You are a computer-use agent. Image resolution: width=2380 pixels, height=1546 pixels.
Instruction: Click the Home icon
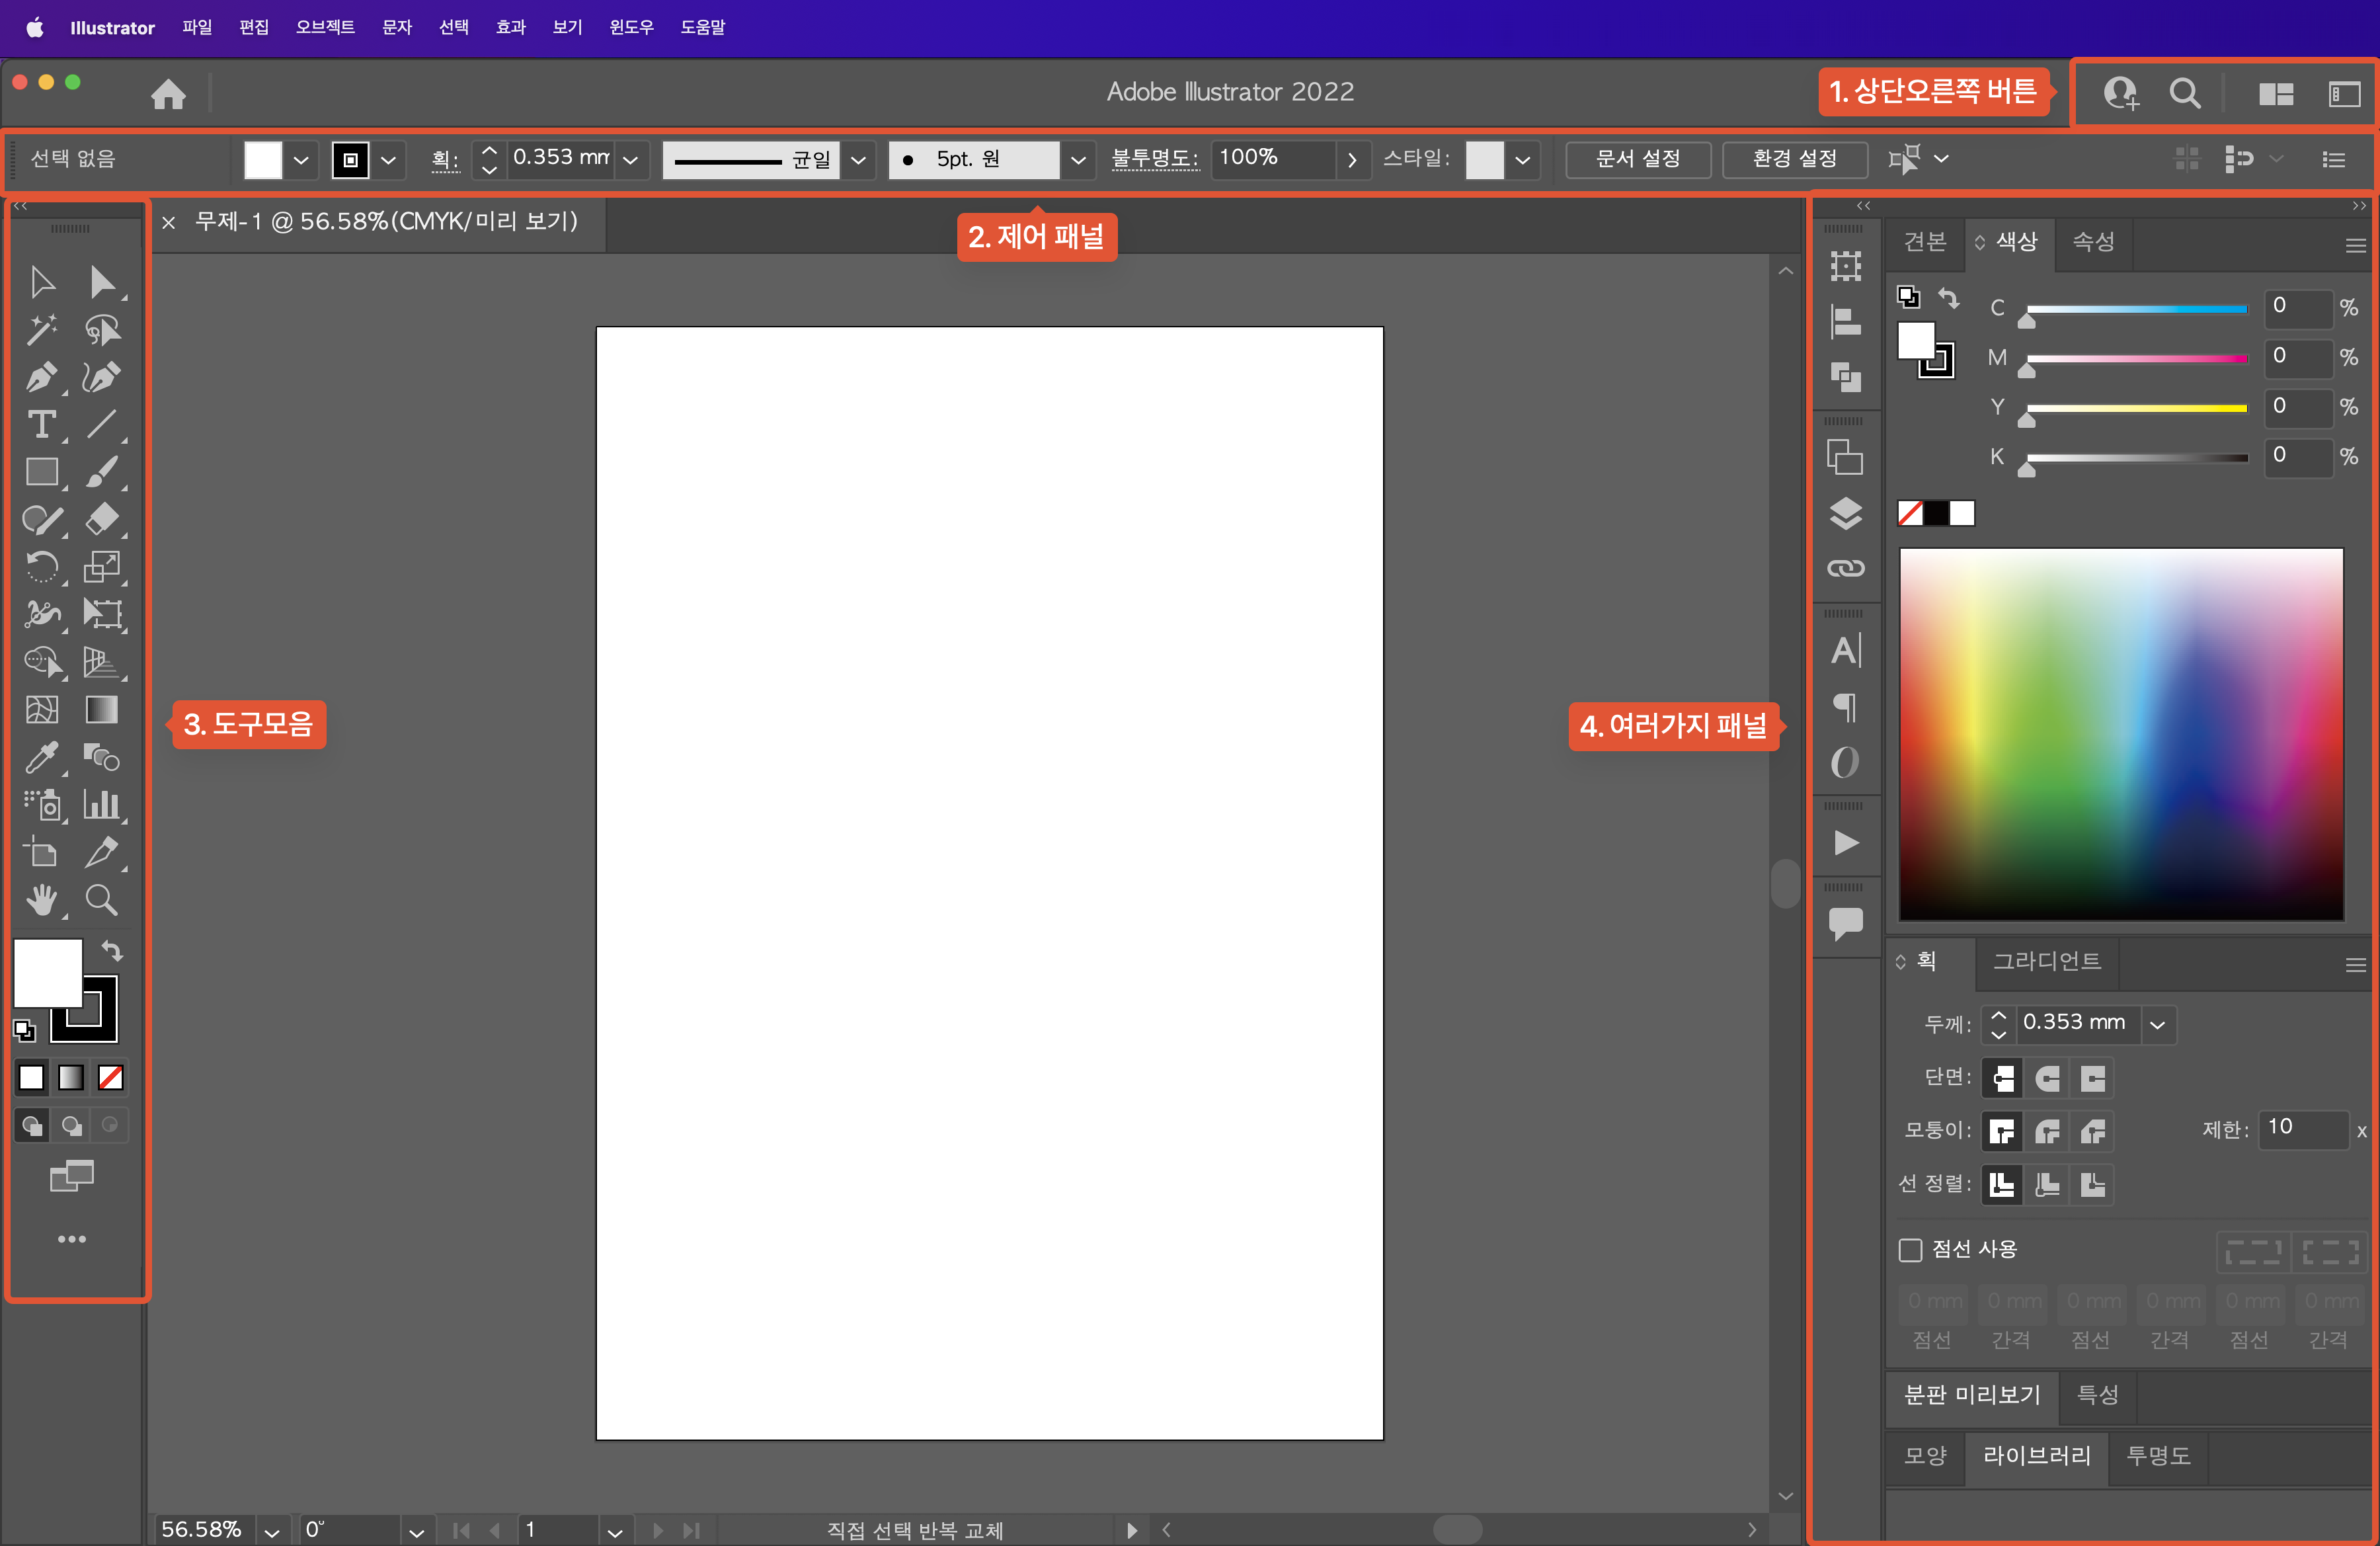[168, 94]
